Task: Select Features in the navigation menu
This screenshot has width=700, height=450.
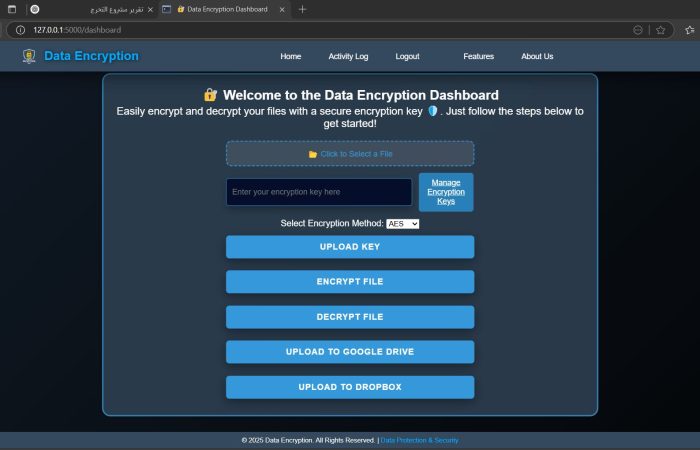Action: (478, 57)
